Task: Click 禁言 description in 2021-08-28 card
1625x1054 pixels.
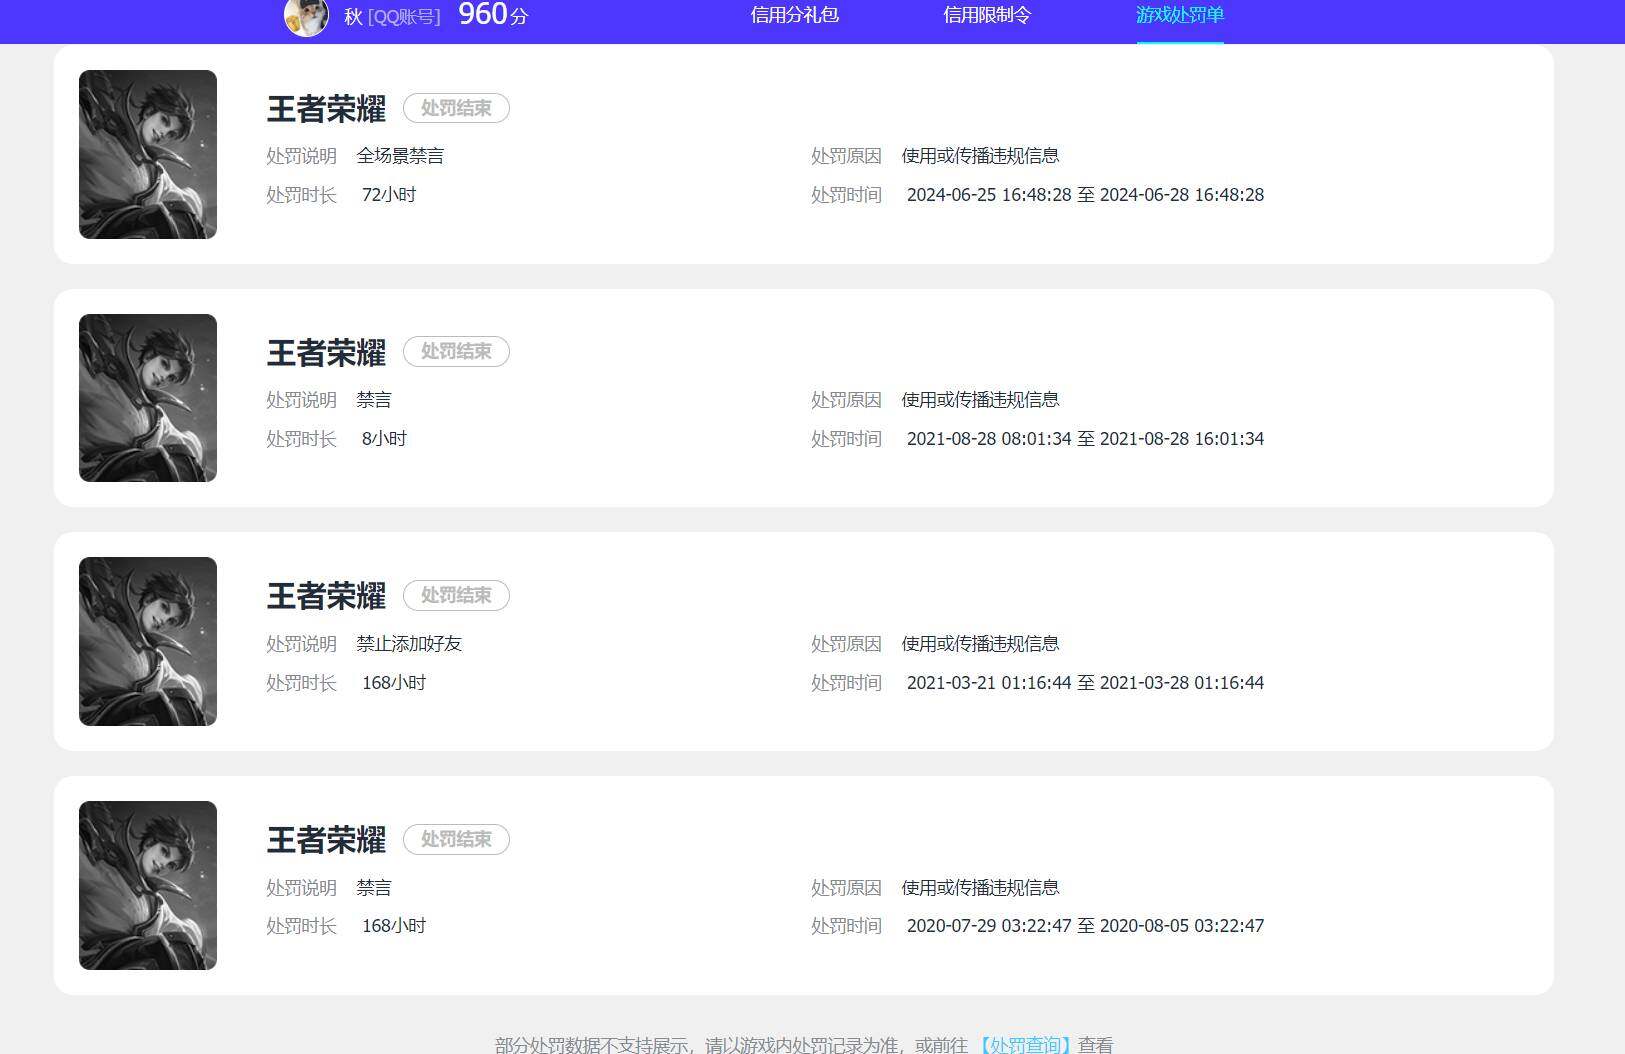Action: click(x=374, y=400)
